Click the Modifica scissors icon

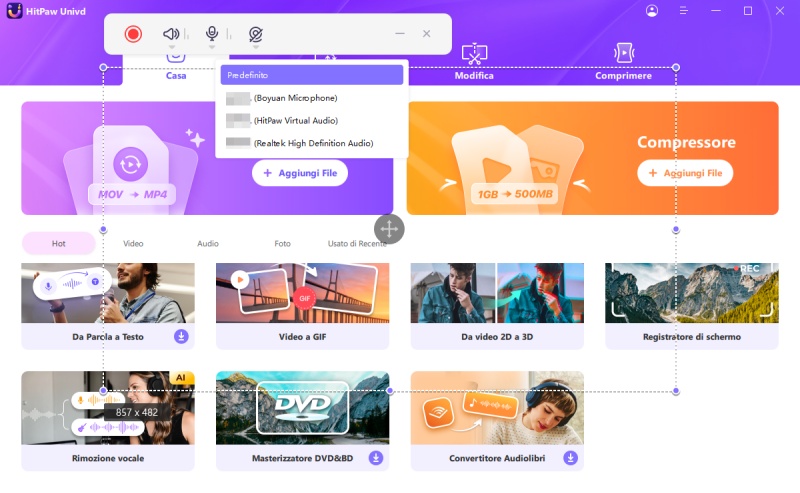point(474,54)
